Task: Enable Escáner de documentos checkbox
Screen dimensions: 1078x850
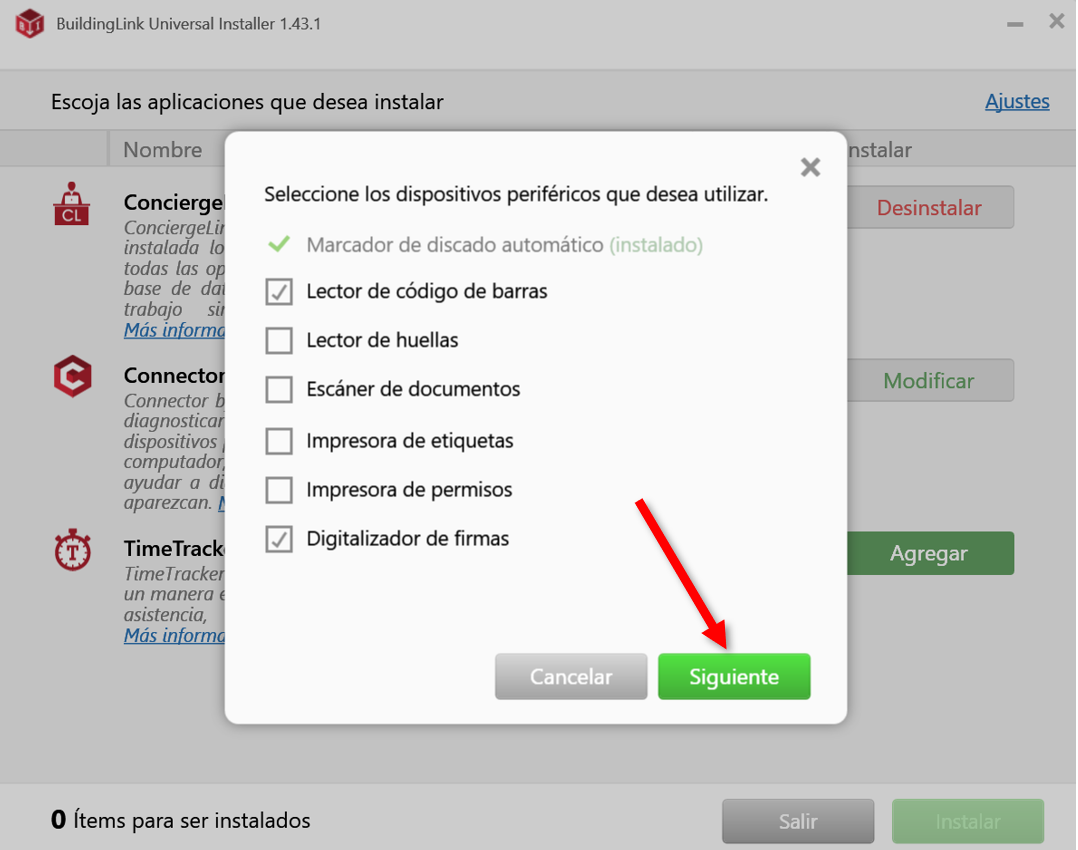Action: coord(279,389)
